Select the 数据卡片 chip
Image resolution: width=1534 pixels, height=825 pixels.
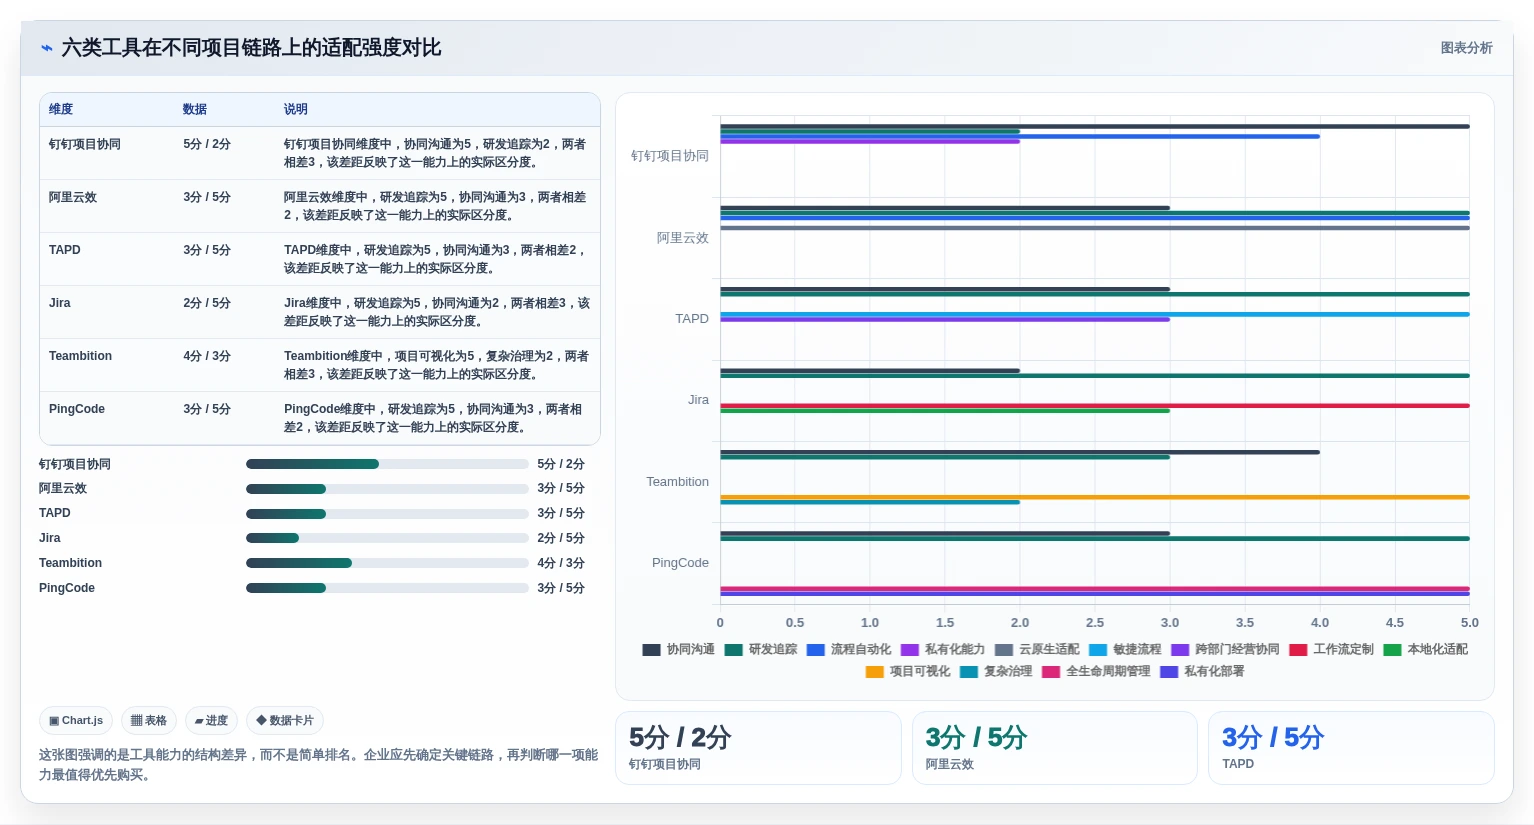point(285,720)
